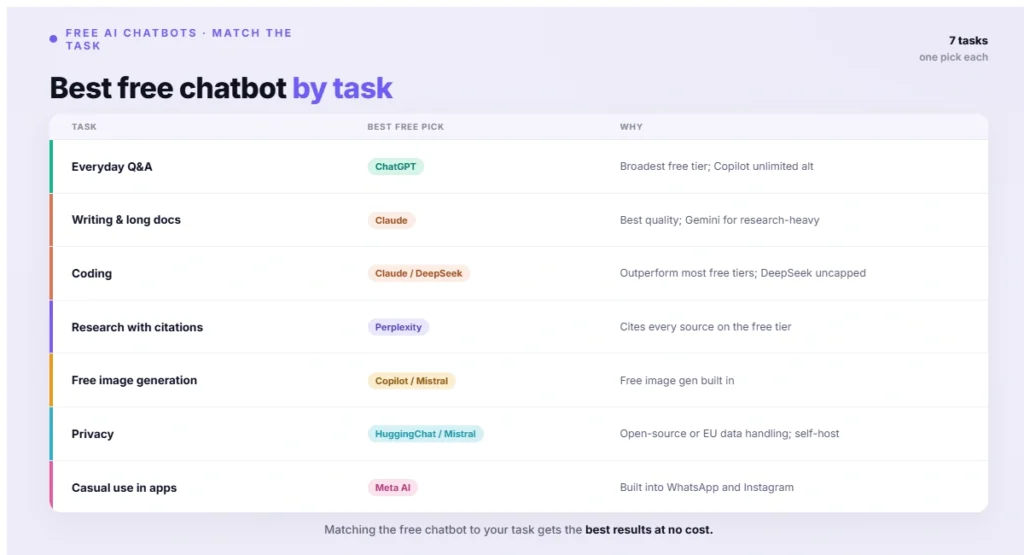Click the Privacy task label
This screenshot has height=555, width=1024.
click(x=92, y=434)
